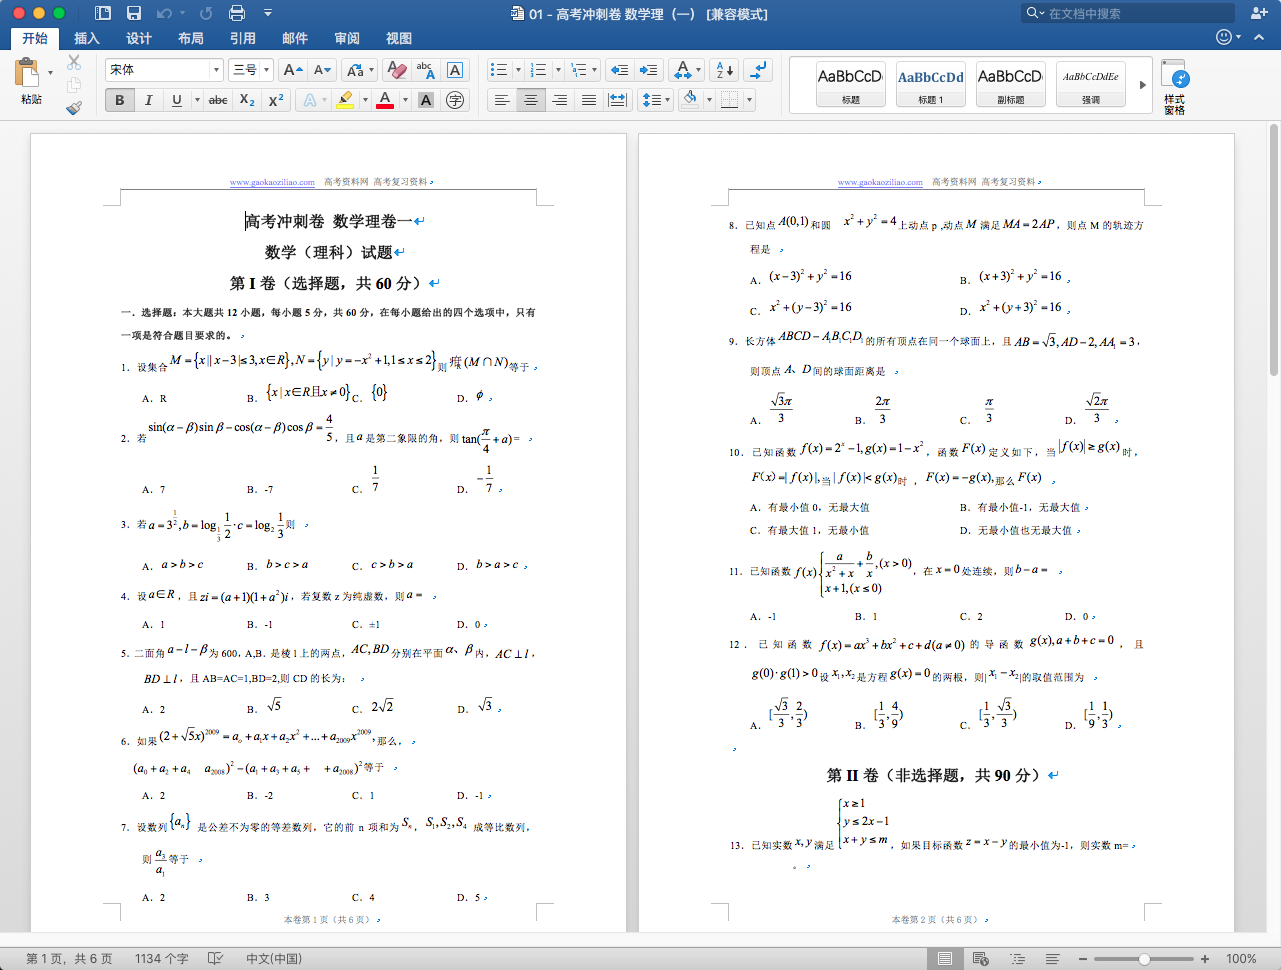Open the 邮件 (Mailings) ribbon tab

295,38
